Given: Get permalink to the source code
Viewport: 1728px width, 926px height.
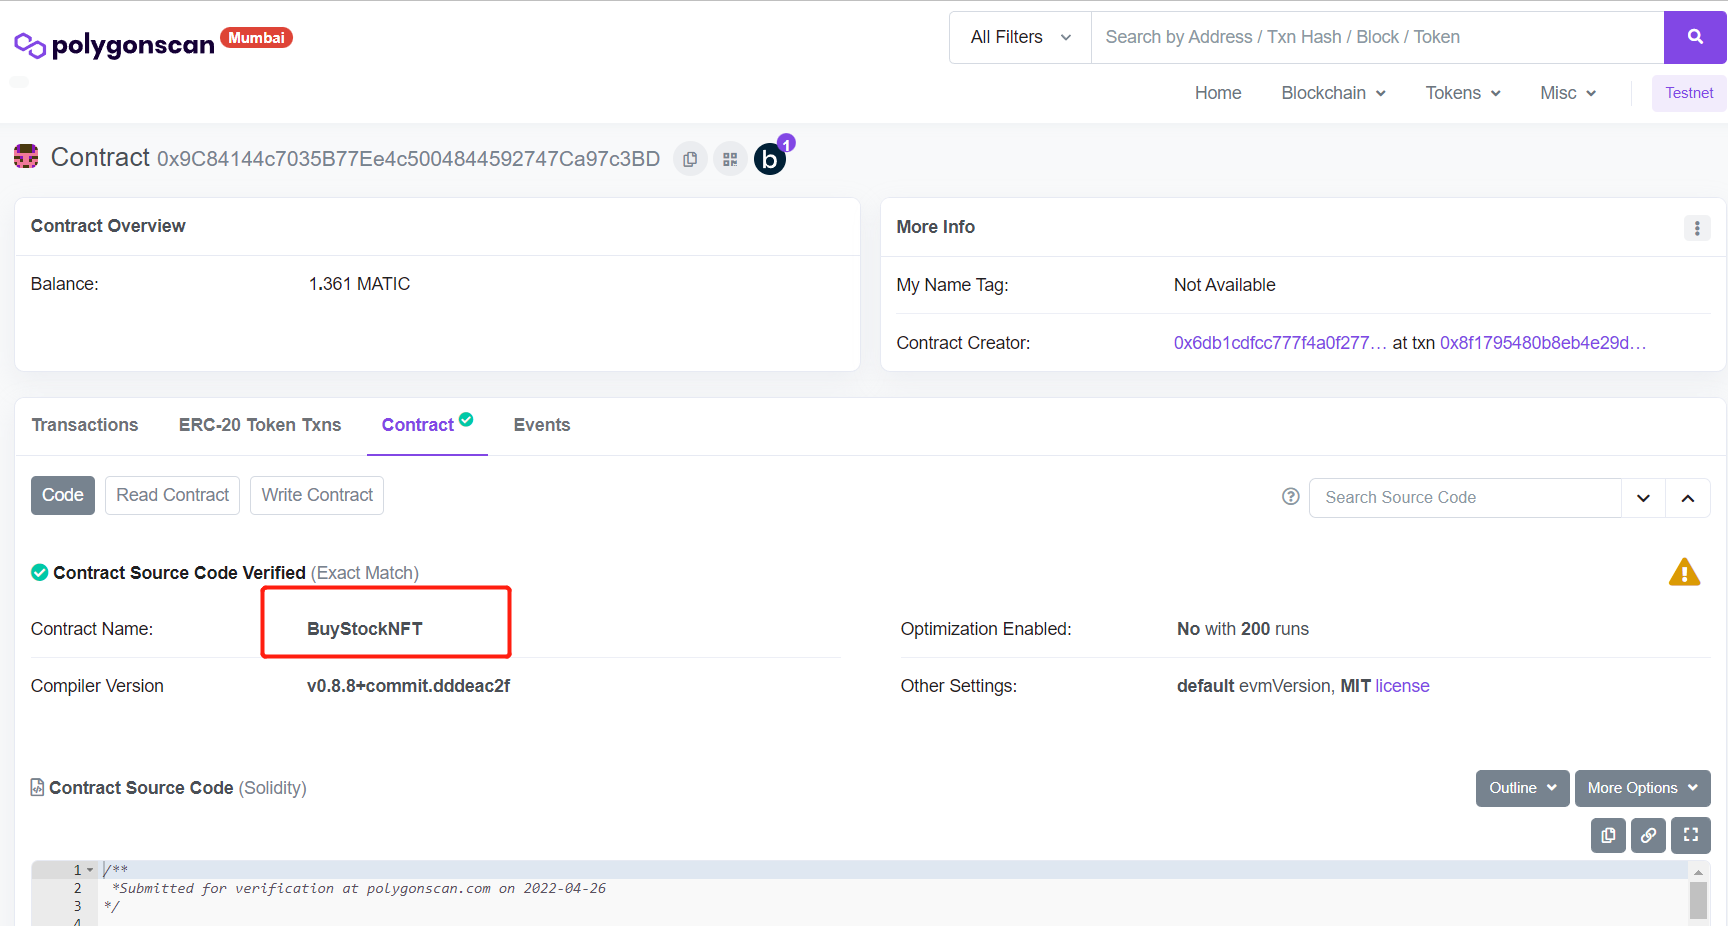Looking at the screenshot, I should (x=1648, y=835).
